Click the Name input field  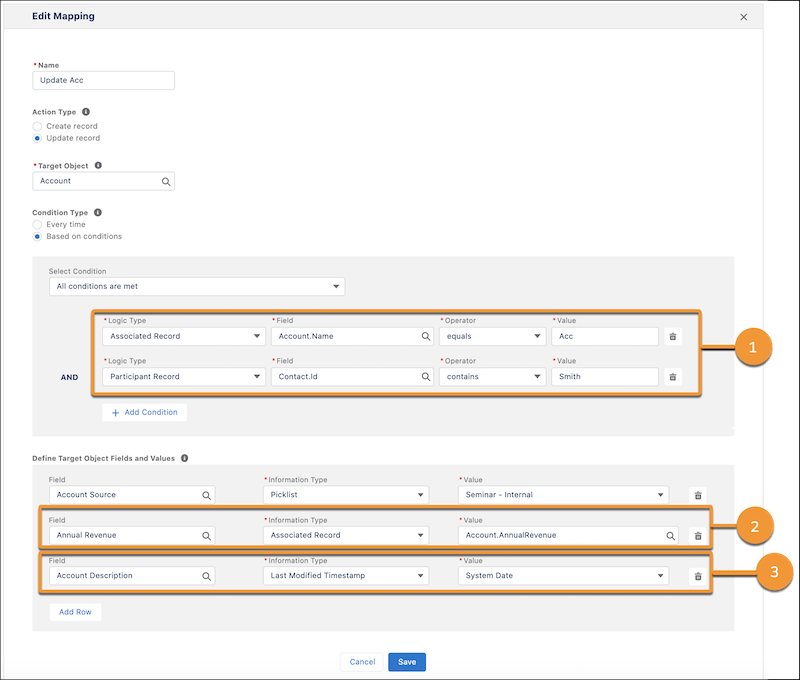[104, 80]
